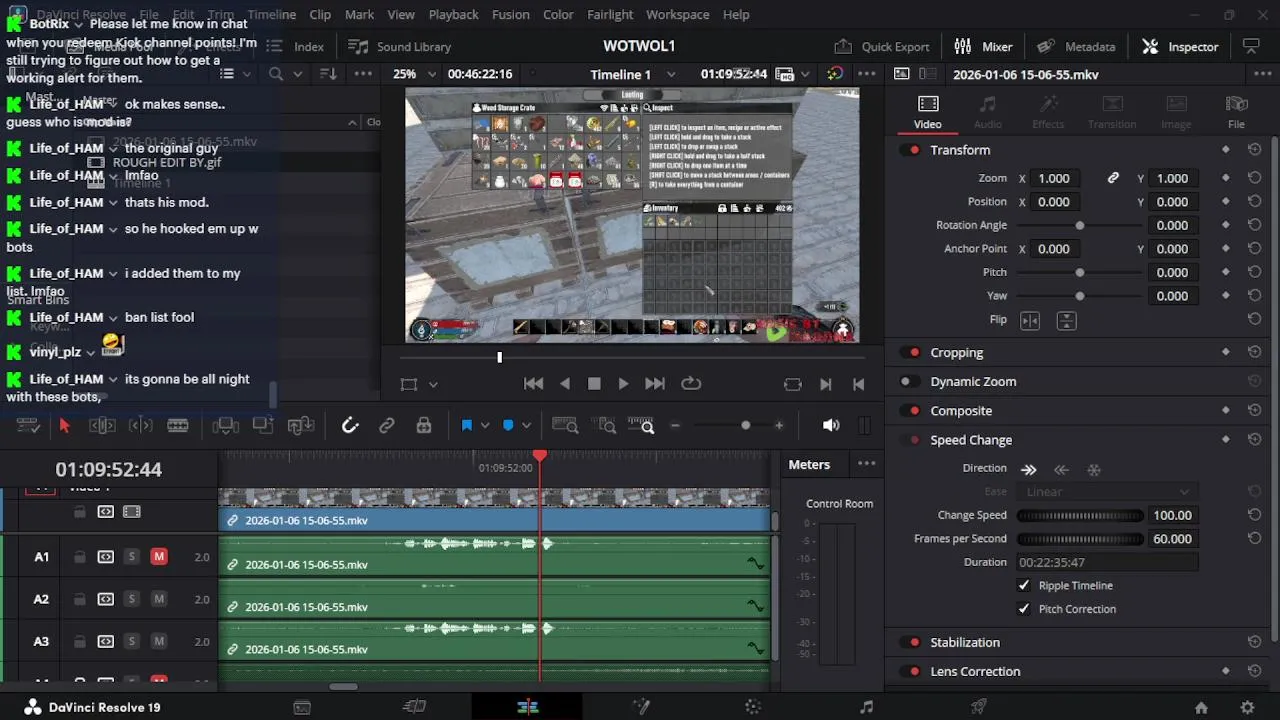1280x720 pixels.
Task: Disable the Stabilization section toggle
Action: (911, 643)
